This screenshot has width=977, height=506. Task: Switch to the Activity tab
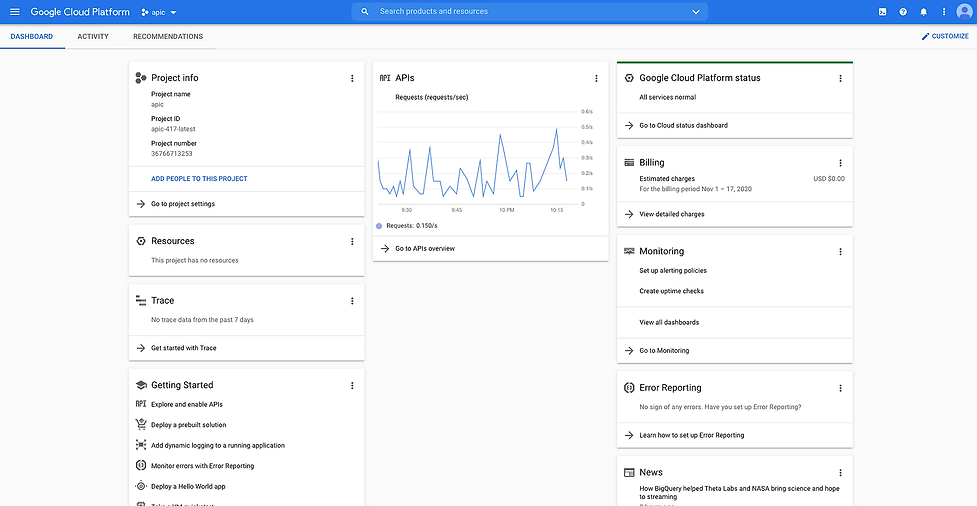click(93, 37)
